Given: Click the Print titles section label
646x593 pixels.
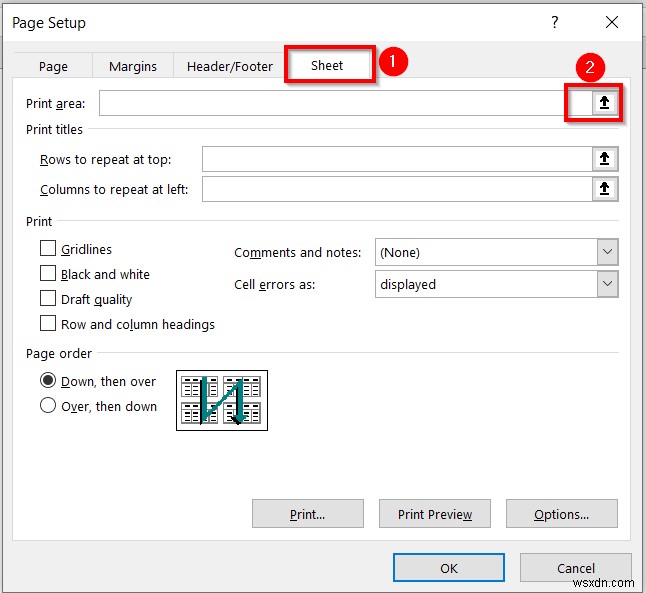Looking at the screenshot, I should 54,129.
